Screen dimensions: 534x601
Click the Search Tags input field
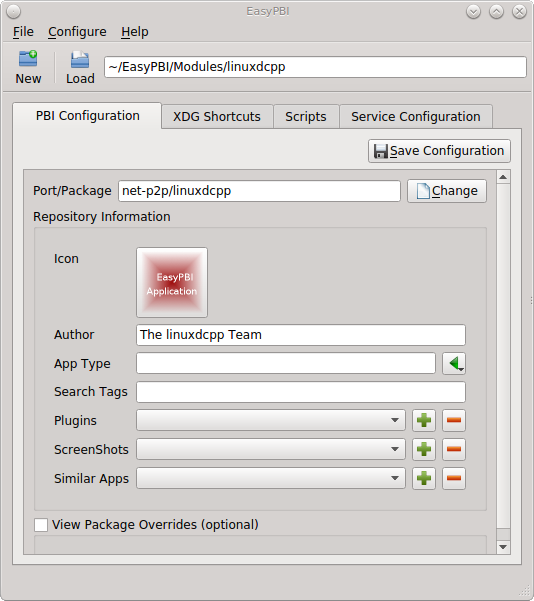coord(301,392)
